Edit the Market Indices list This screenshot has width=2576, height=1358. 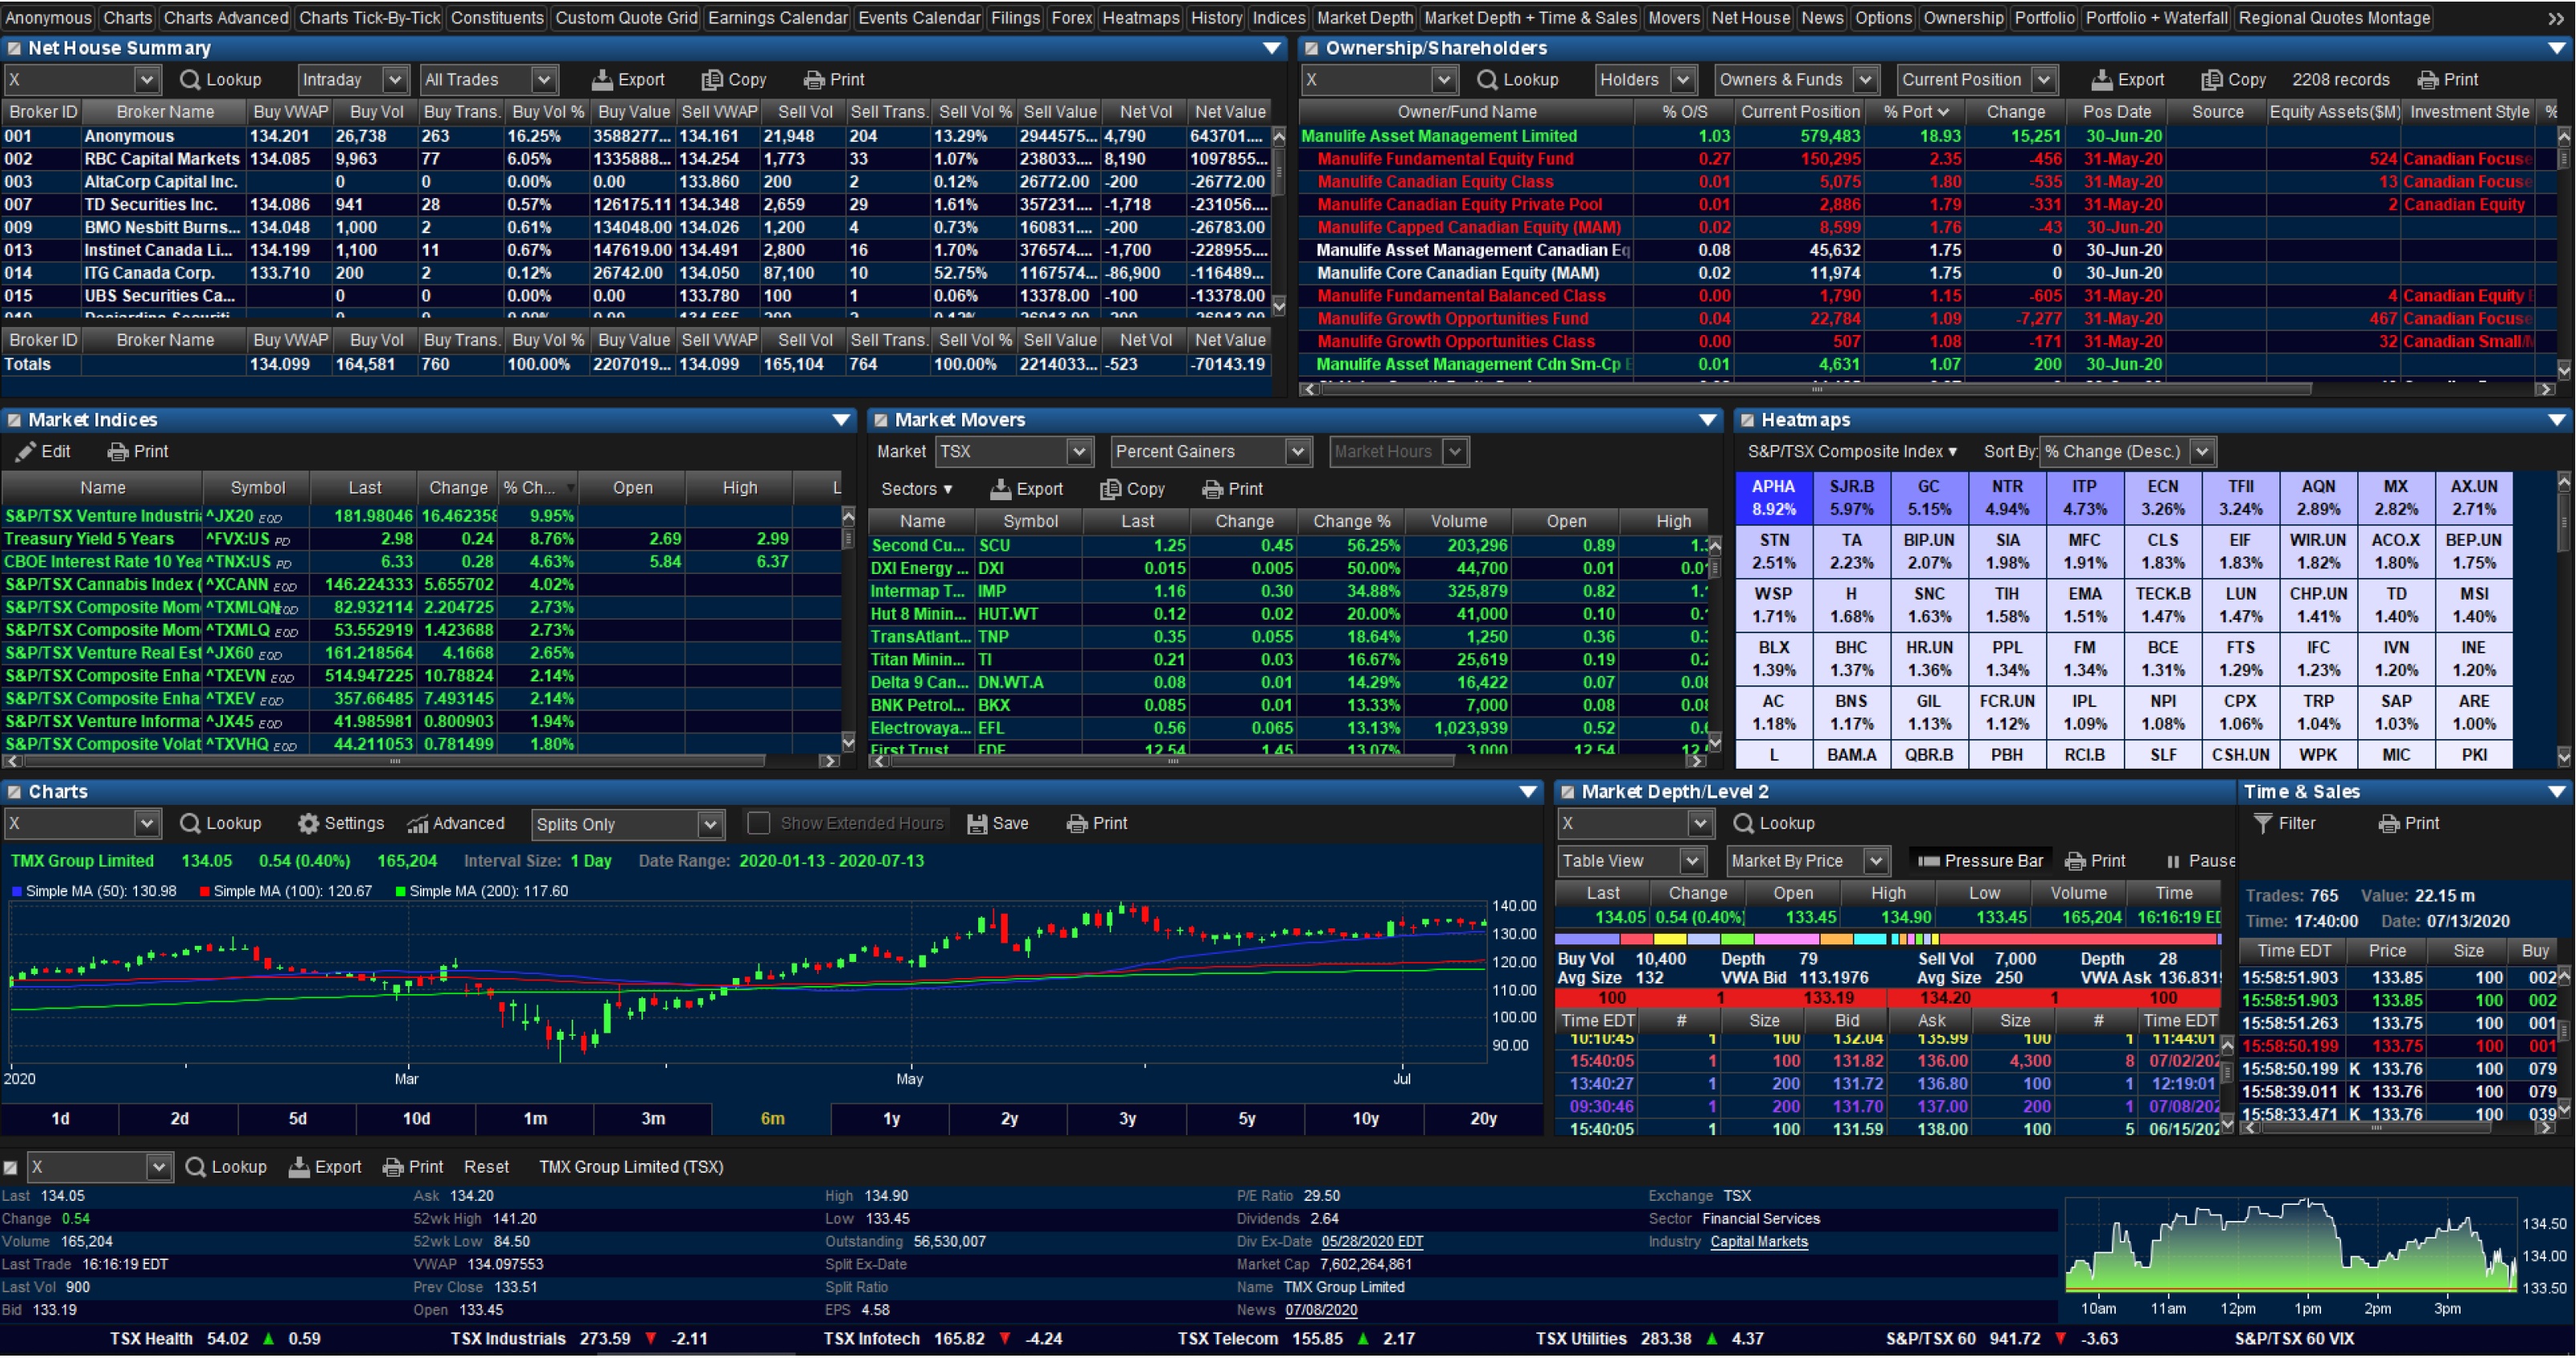(x=43, y=451)
